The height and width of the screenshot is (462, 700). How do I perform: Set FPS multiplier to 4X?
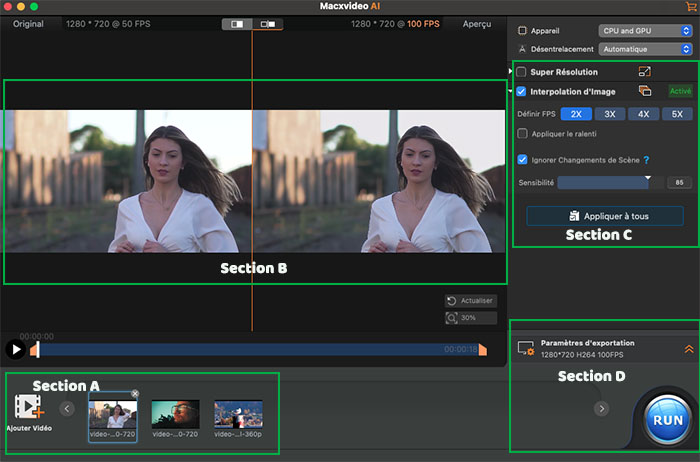[x=643, y=114]
